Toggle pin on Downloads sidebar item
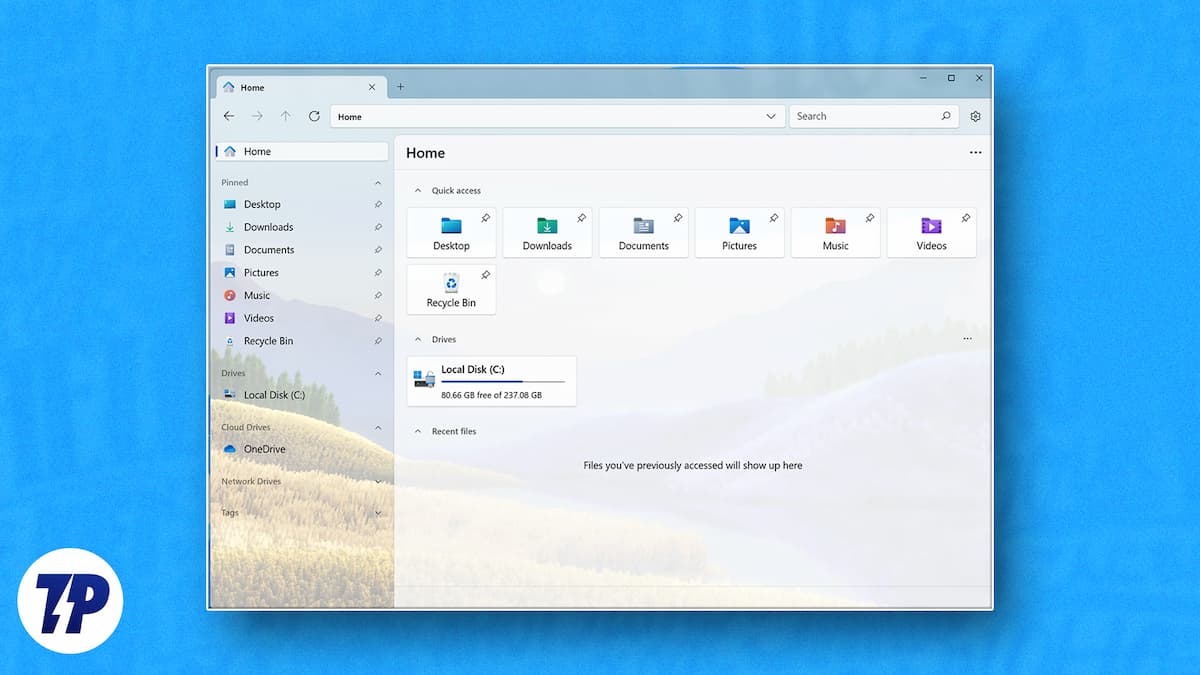The image size is (1200, 675). [x=378, y=227]
